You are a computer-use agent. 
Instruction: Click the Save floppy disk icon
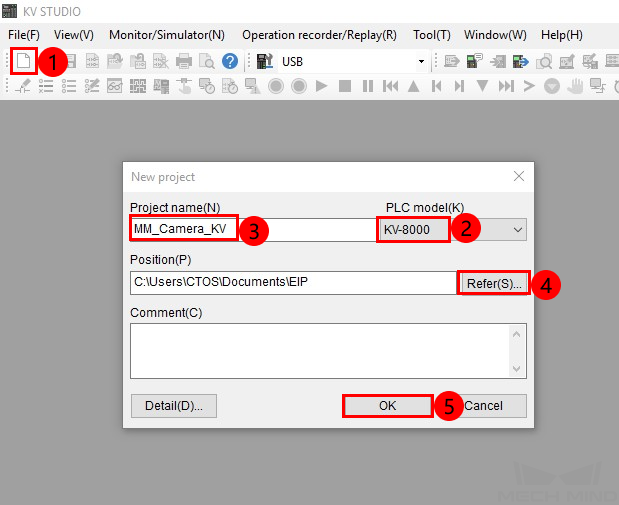pos(71,61)
